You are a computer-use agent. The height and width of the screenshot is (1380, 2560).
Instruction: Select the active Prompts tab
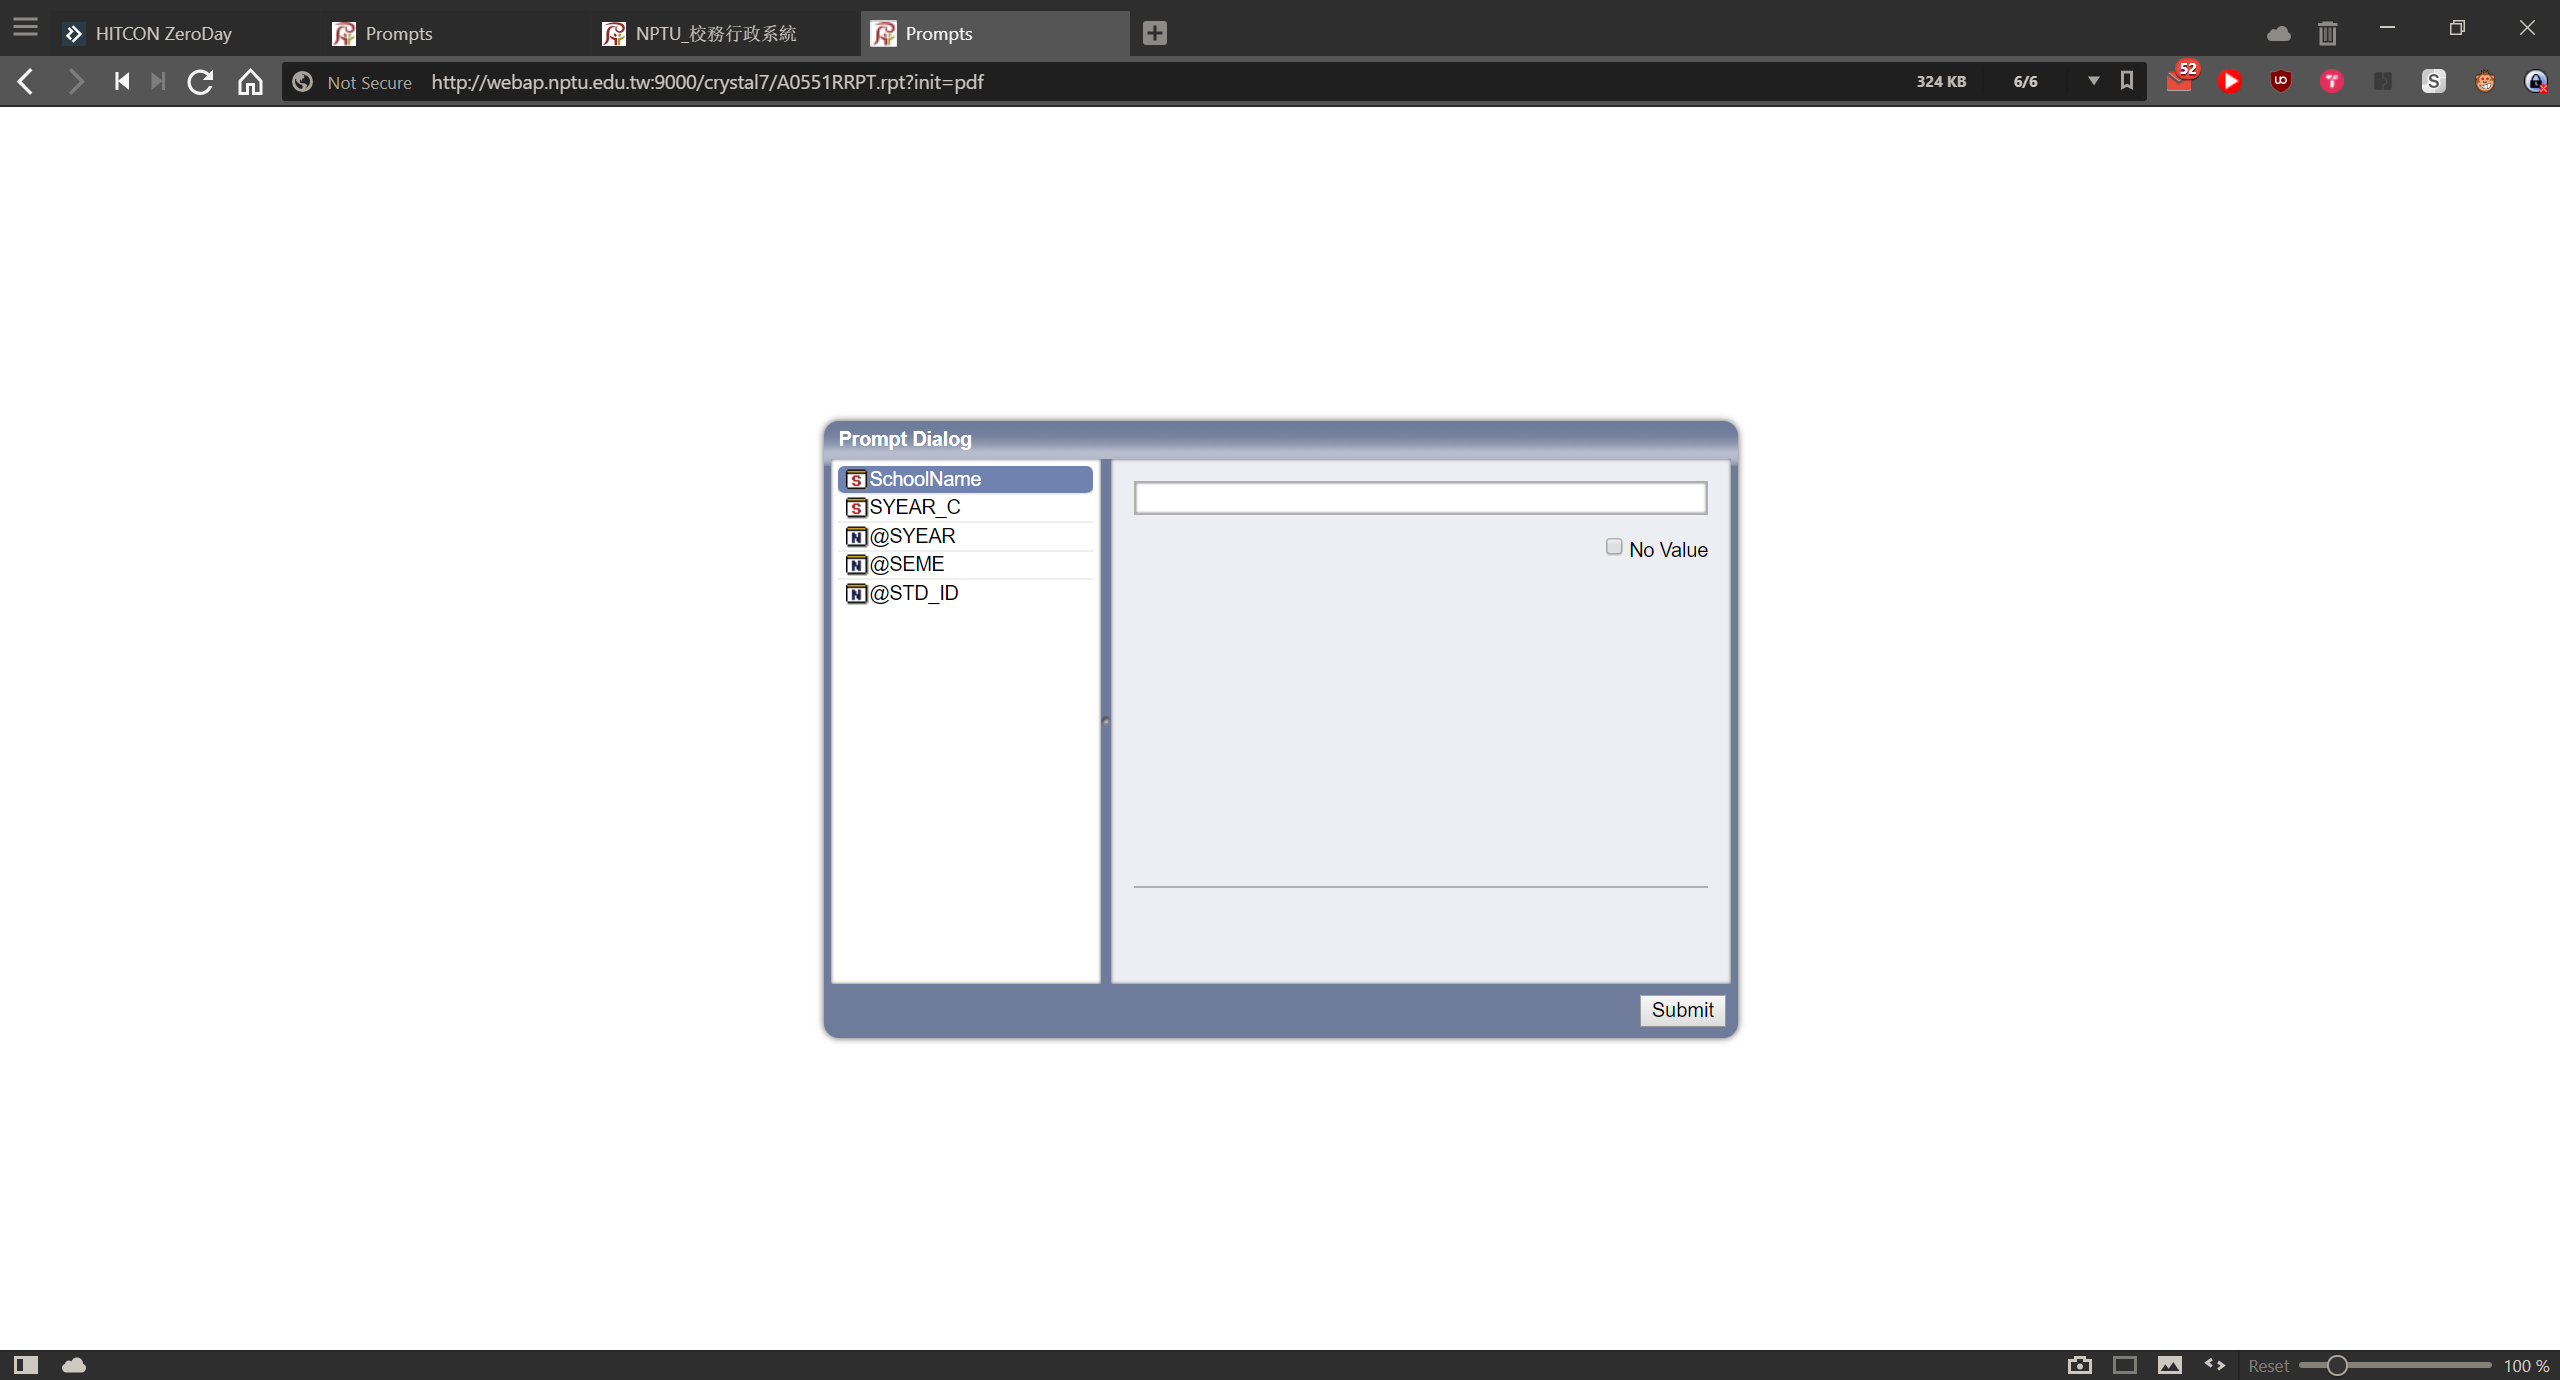click(996, 33)
